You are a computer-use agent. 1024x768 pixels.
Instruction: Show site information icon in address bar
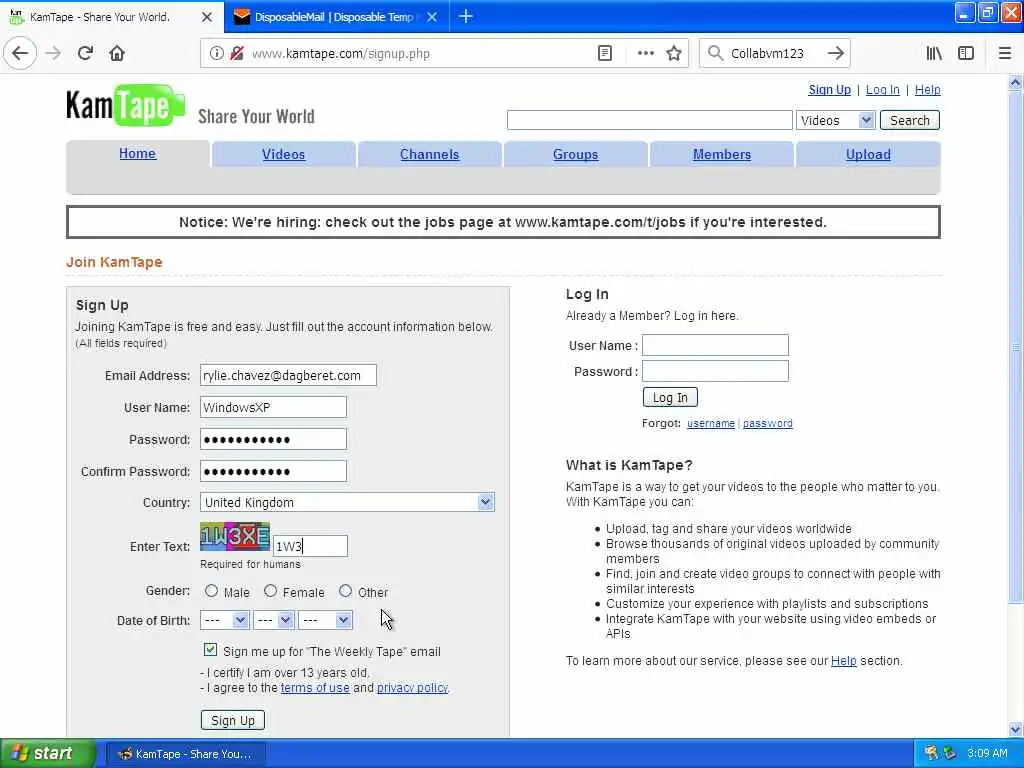click(x=216, y=54)
